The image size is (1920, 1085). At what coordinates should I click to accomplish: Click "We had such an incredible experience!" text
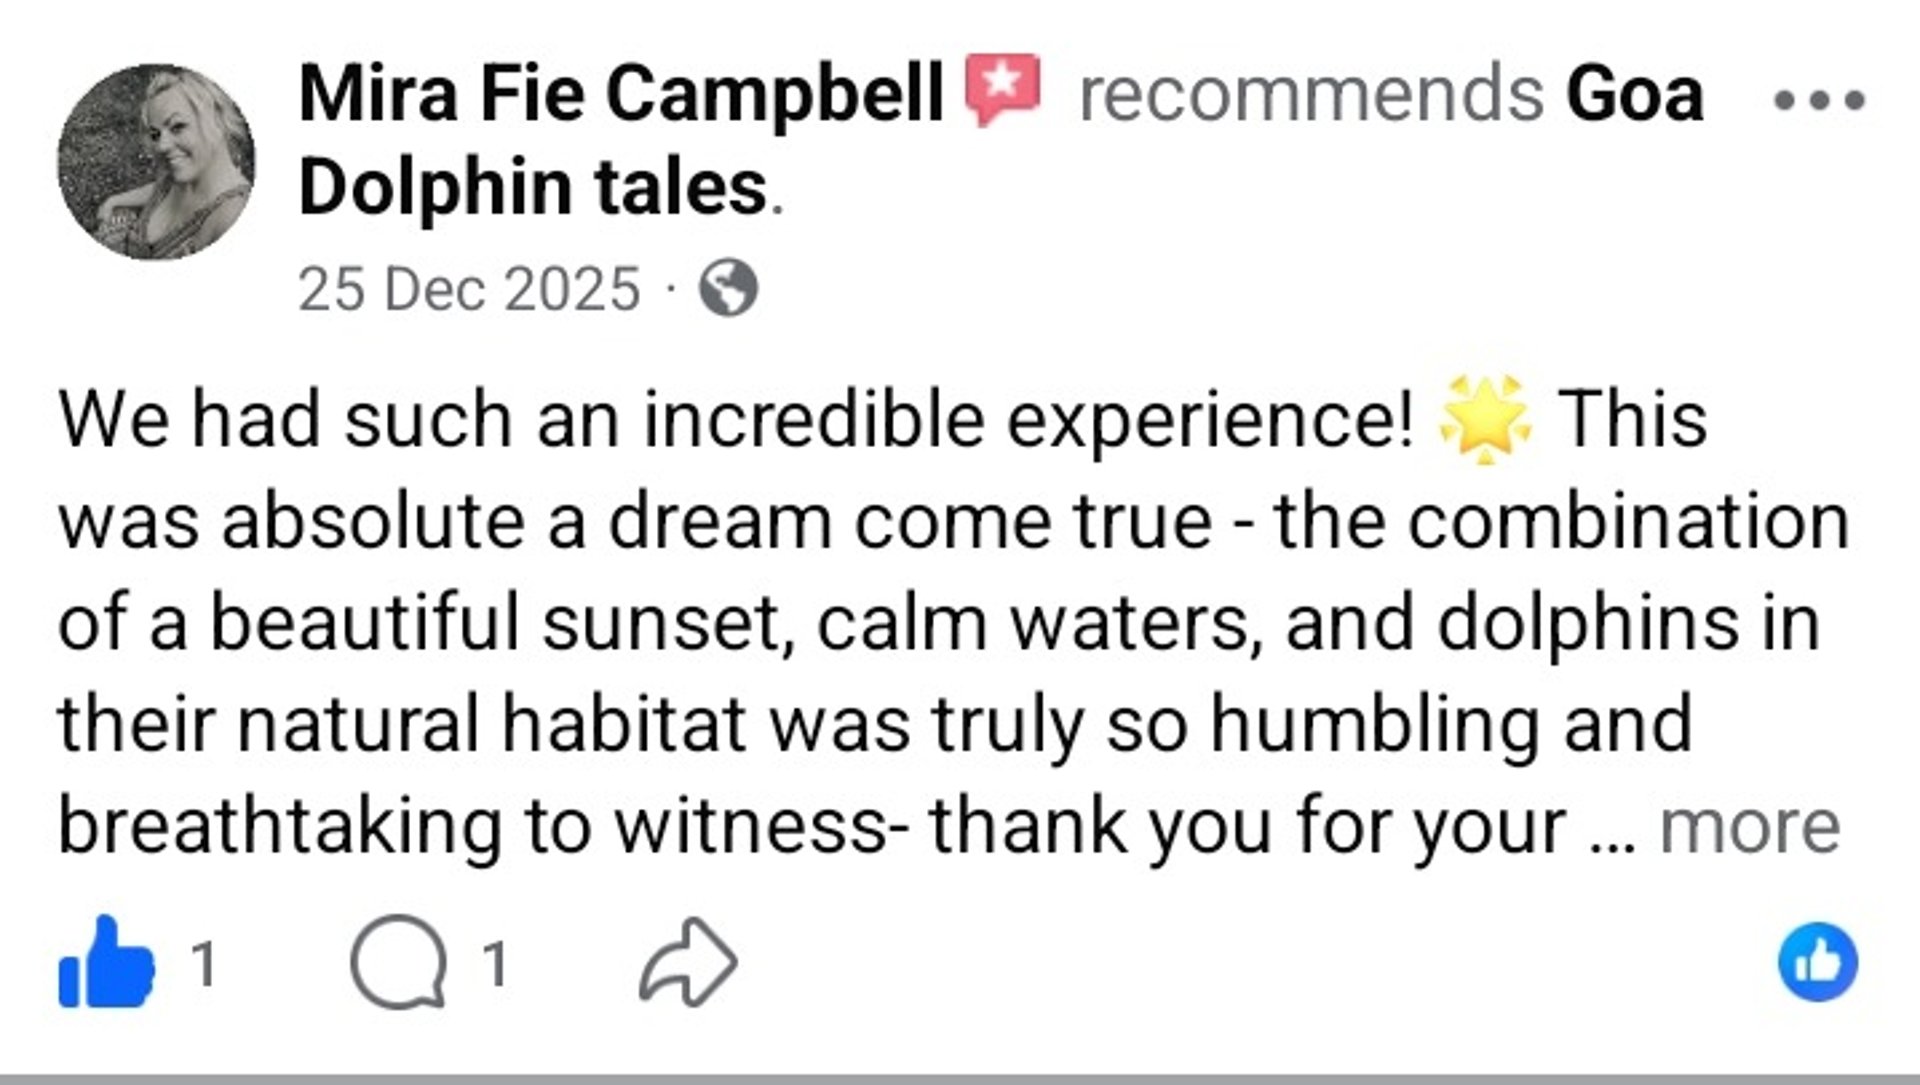point(735,420)
